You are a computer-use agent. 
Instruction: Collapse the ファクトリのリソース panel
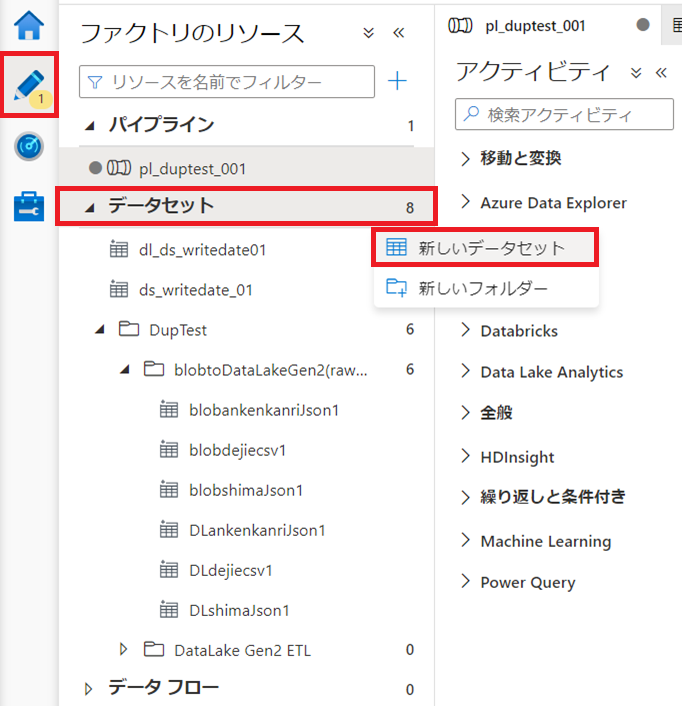(x=398, y=33)
